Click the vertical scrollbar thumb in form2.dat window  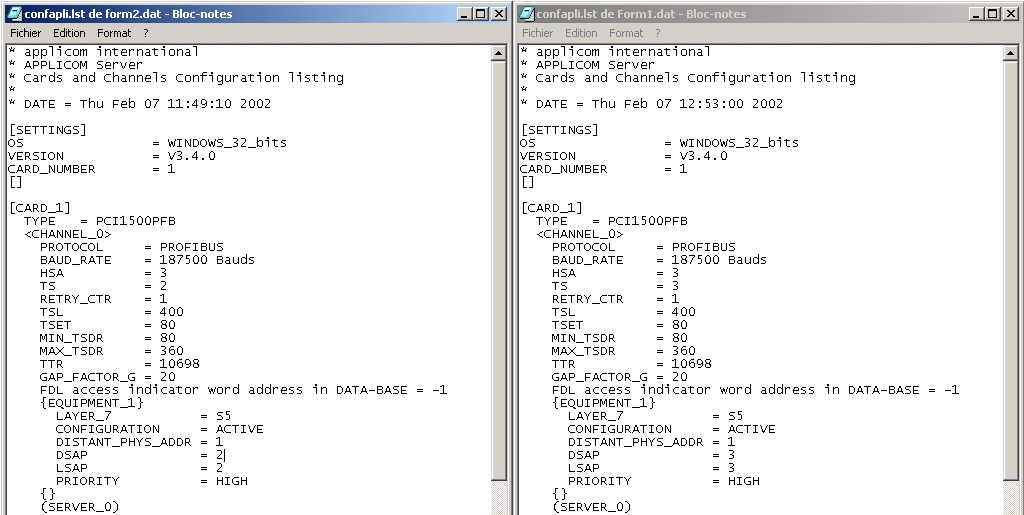click(498, 271)
